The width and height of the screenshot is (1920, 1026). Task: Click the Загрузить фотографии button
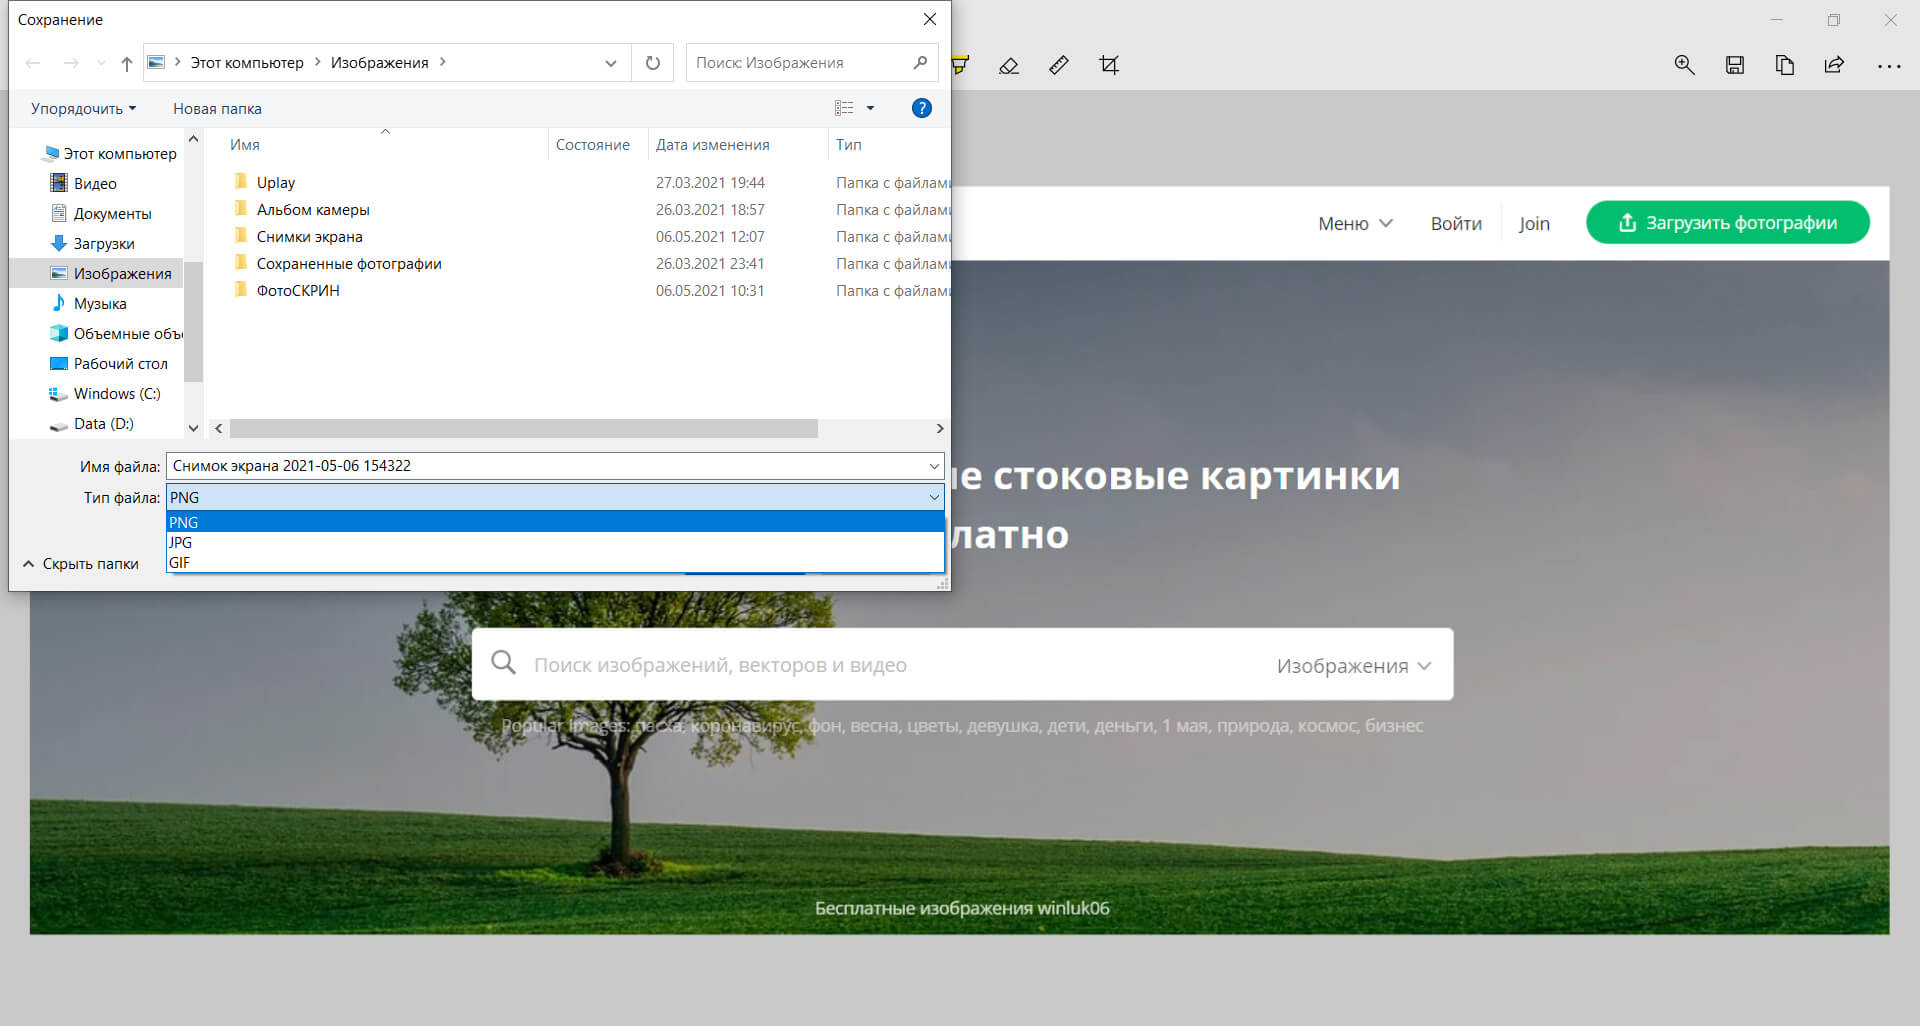pos(1727,222)
